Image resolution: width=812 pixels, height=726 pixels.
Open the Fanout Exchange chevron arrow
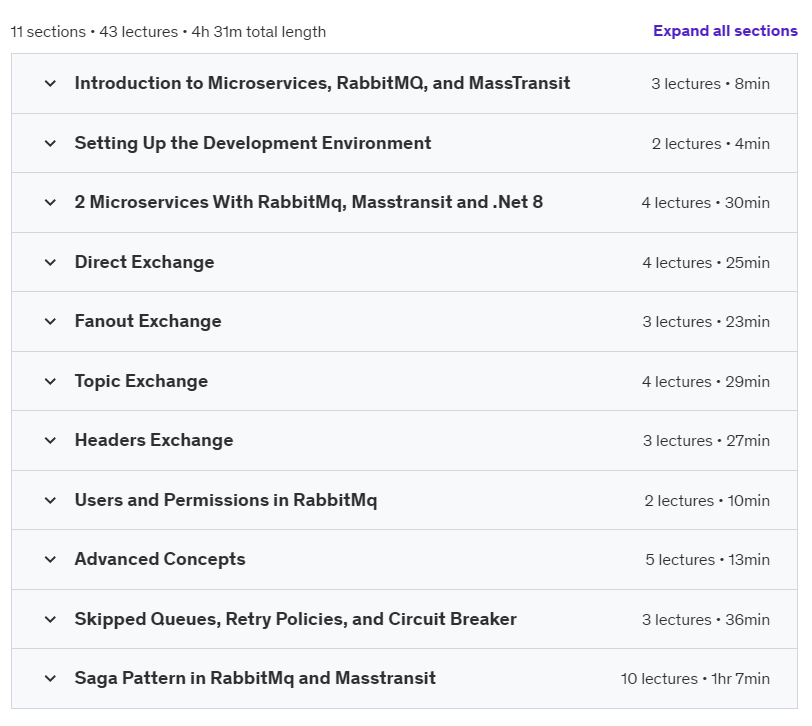coord(50,322)
